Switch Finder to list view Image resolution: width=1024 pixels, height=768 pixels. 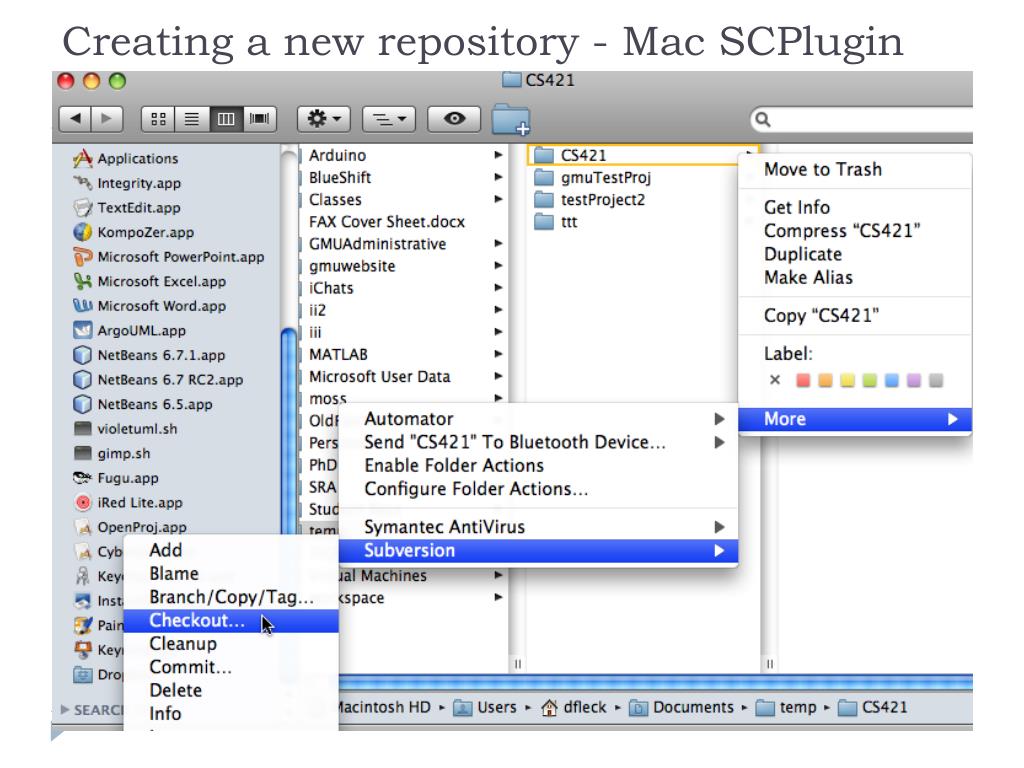coord(192,119)
